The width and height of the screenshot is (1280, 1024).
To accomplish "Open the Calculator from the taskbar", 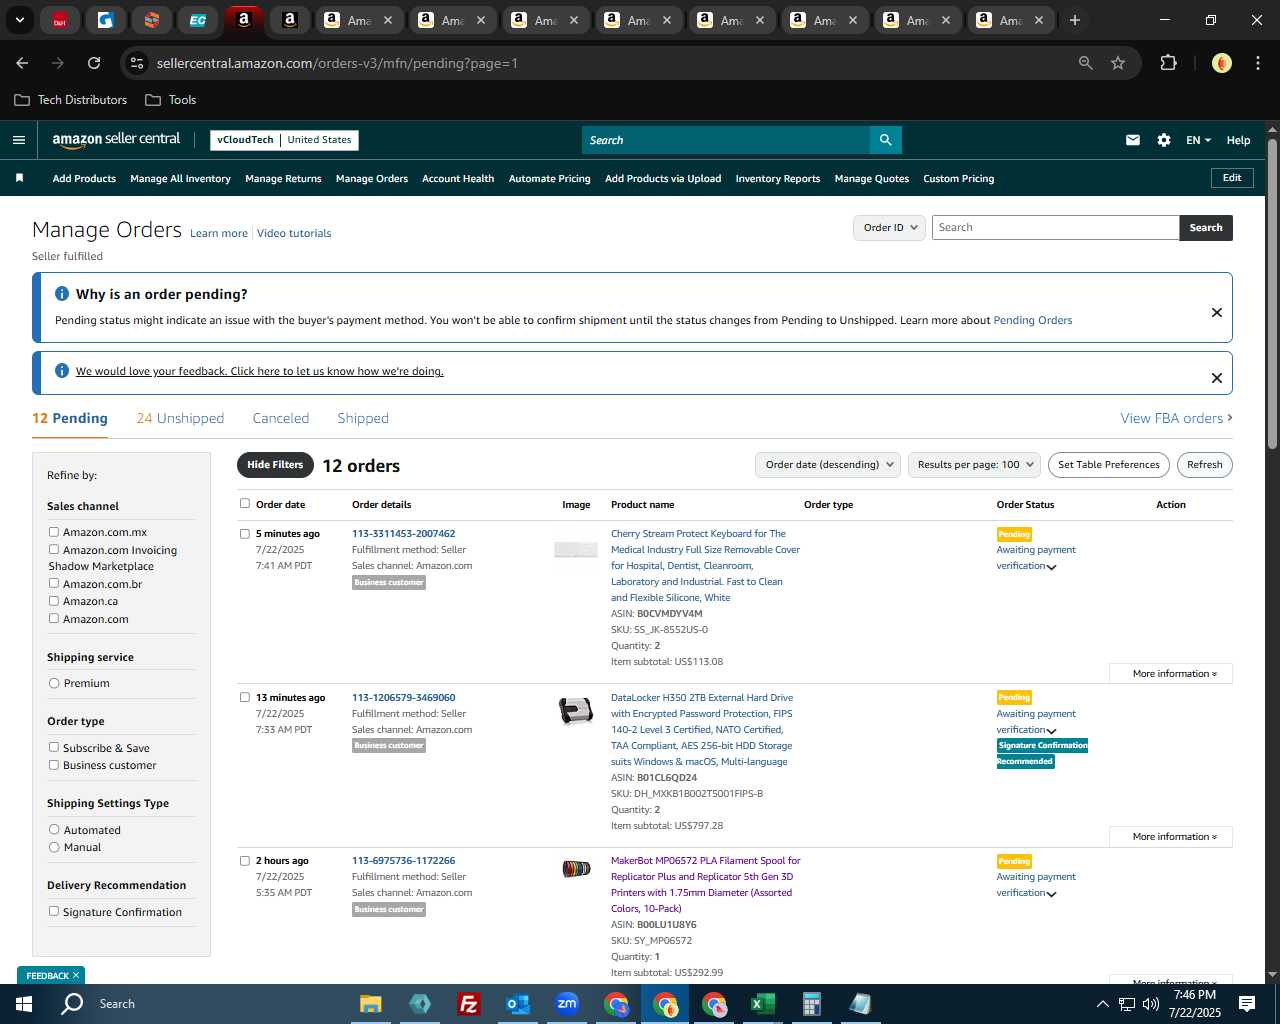I will pos(811,1004).
